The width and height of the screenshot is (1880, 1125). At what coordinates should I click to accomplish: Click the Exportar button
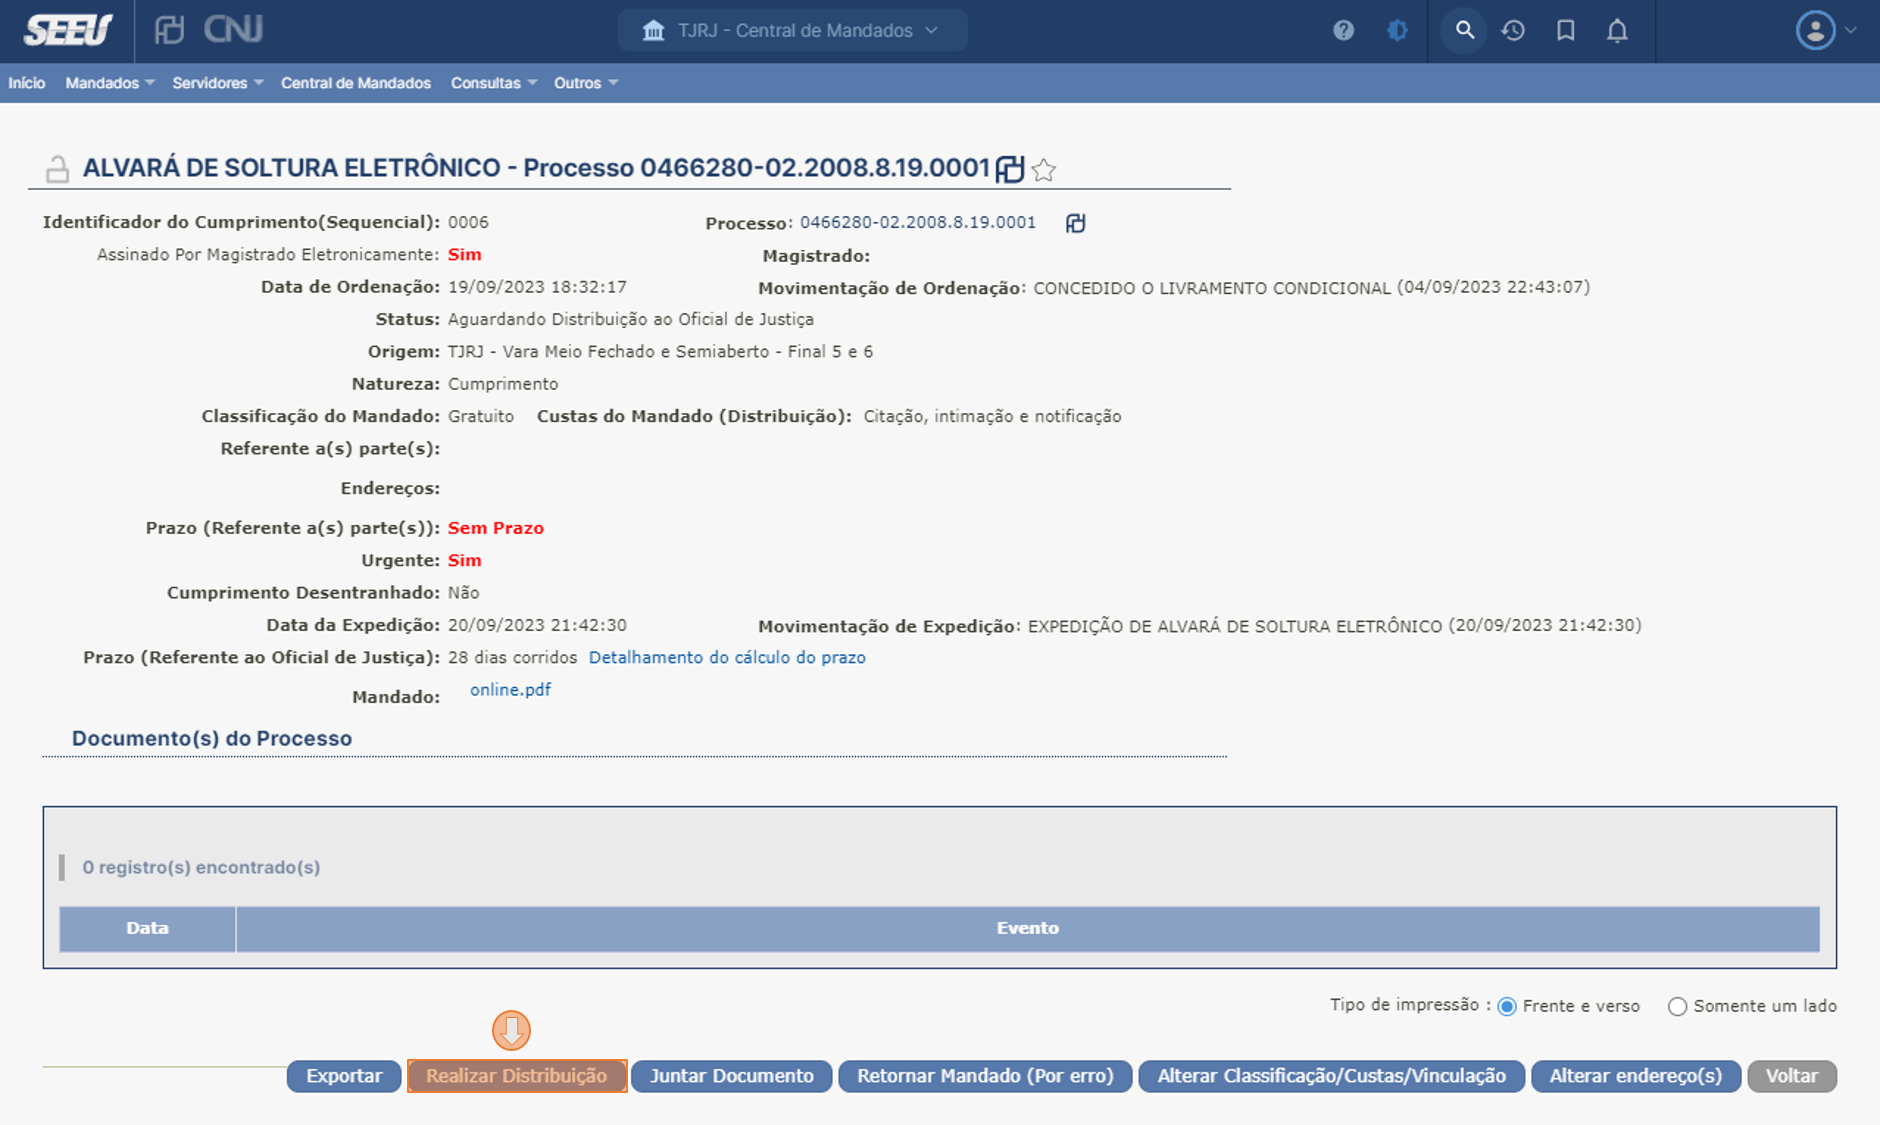(x=344, y=1076)
